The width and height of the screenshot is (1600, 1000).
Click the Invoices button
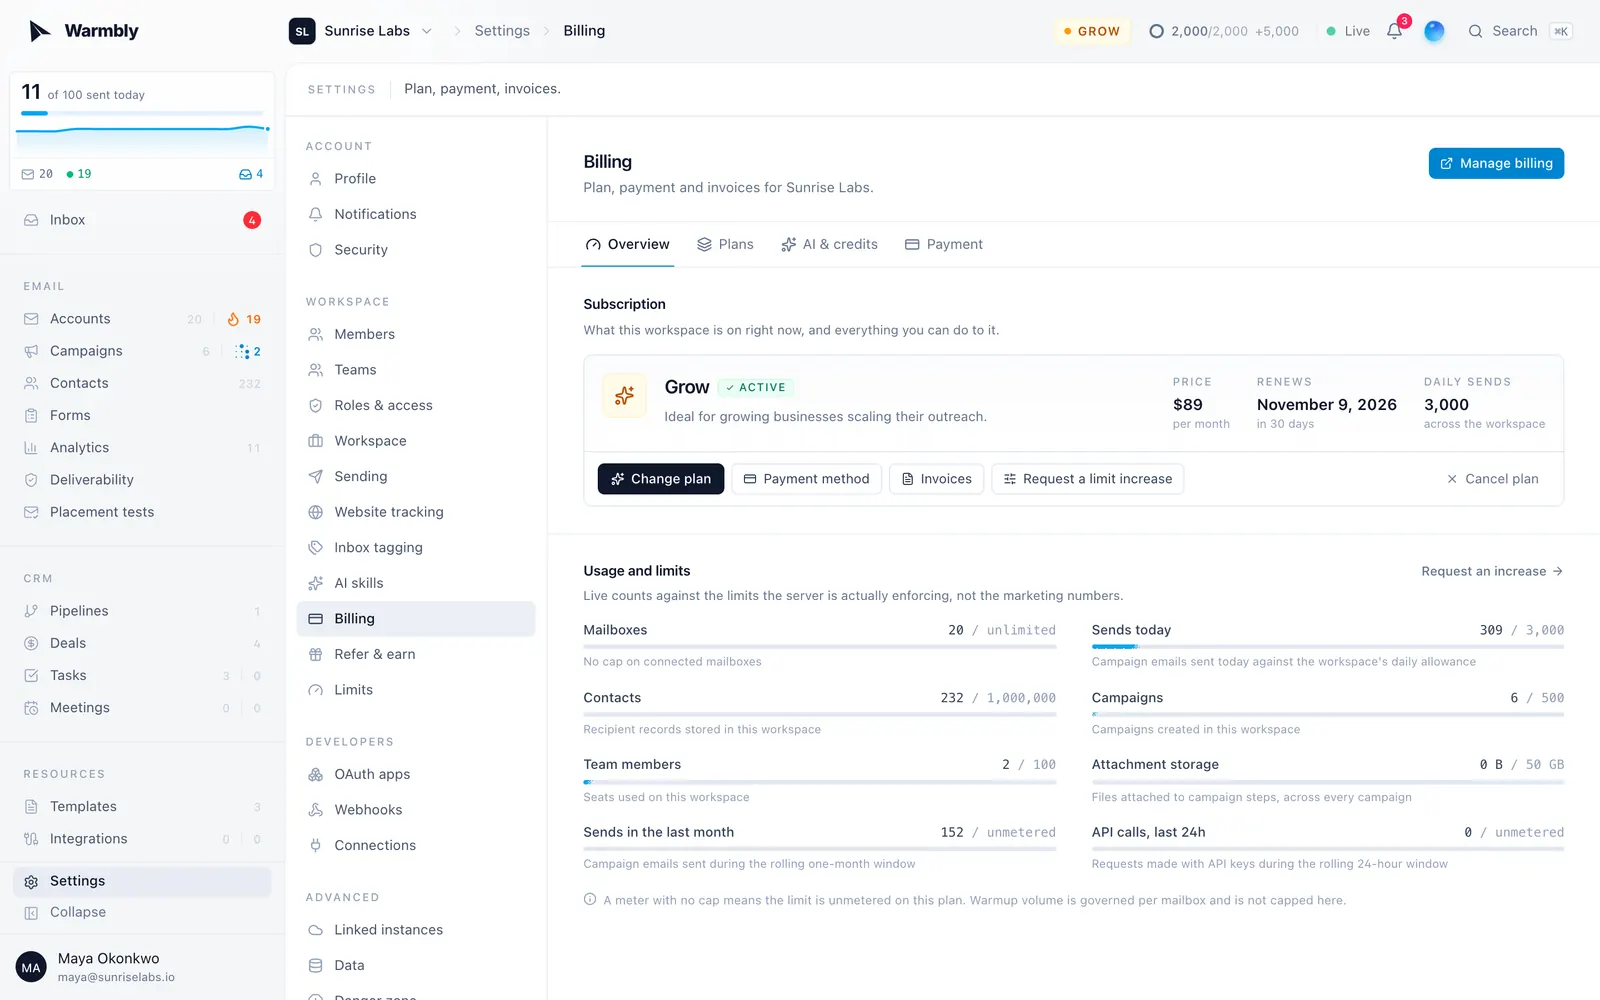[937, 479]
